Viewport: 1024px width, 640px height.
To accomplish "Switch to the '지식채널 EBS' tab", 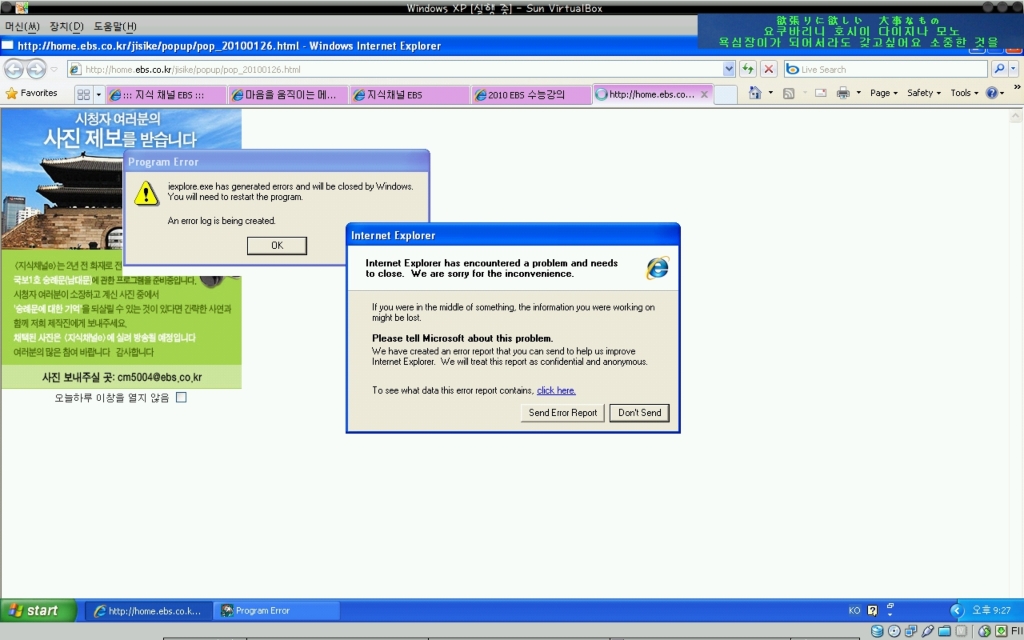I will pyautogui.click(x=409, y=95).
